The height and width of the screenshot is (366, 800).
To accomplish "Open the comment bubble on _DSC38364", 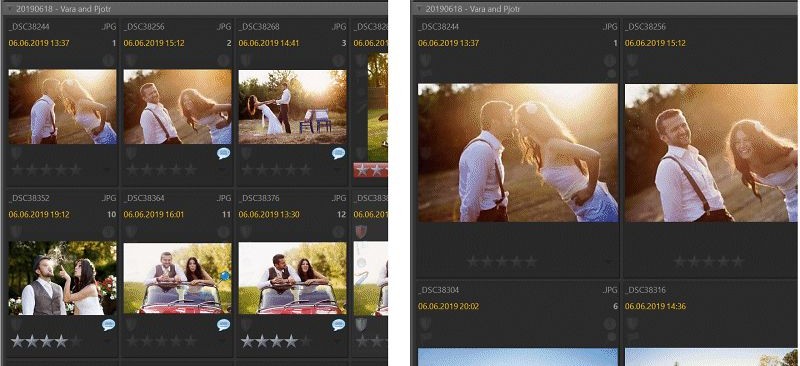I will (x=223, y=325).
